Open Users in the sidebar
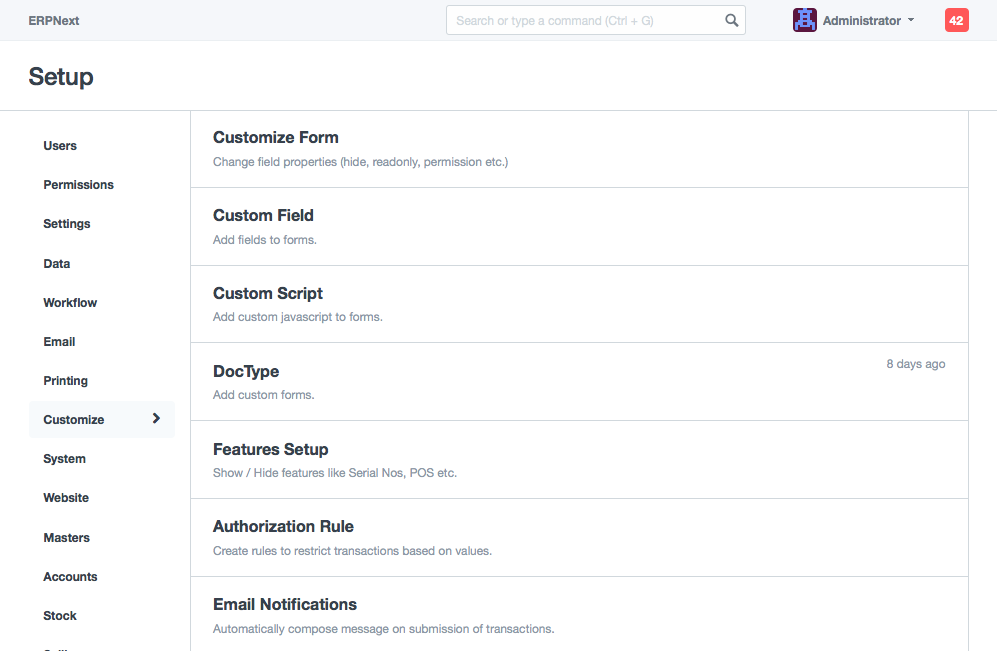The height and width of the screenshot is (651, 997). [60, 146]
